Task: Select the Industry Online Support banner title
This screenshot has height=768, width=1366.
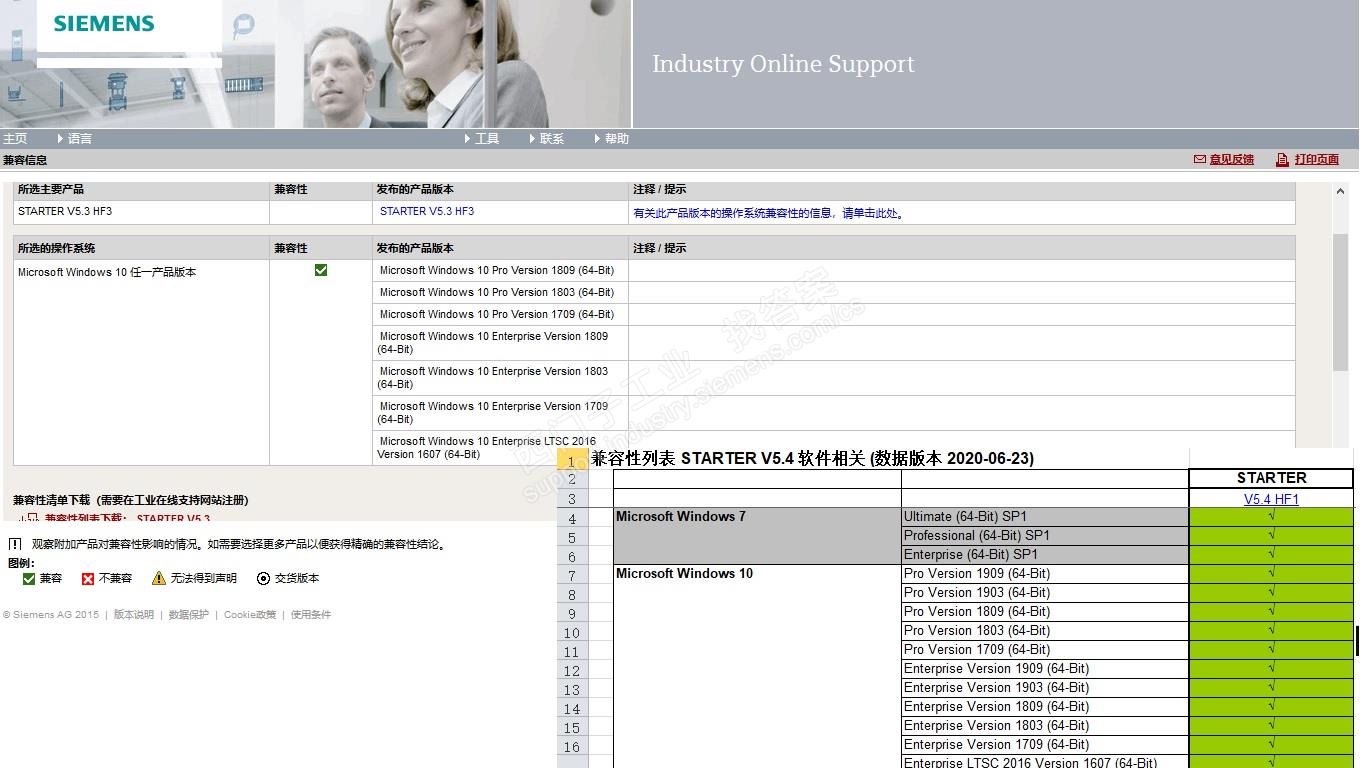Action: tap(783, 64)
